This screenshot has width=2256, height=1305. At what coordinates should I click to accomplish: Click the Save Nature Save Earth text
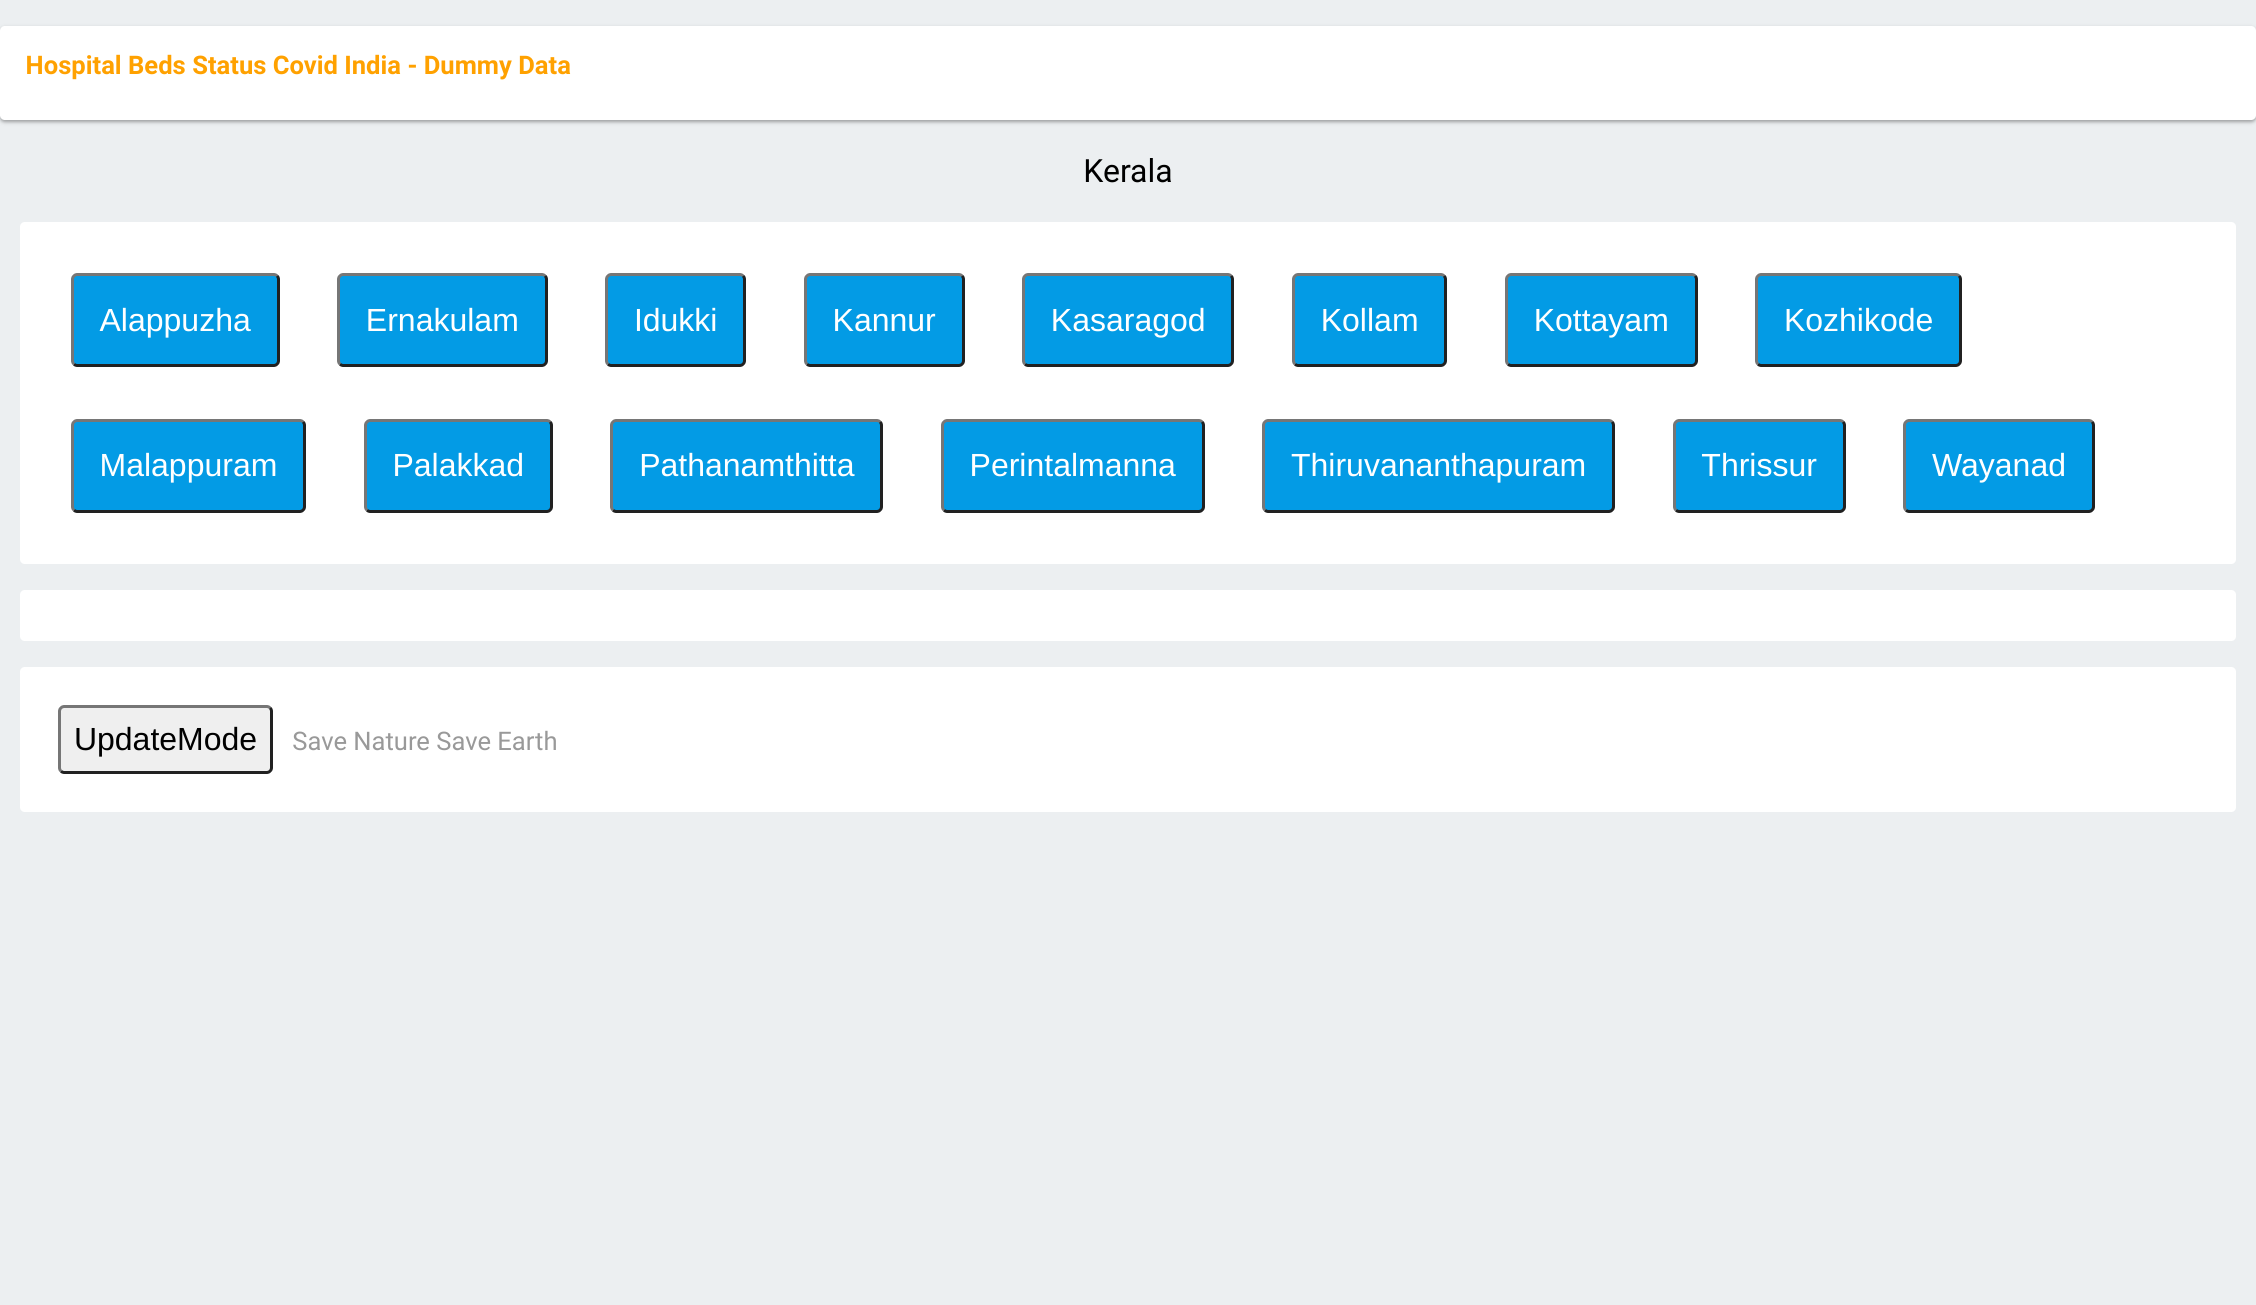(424, 741)
